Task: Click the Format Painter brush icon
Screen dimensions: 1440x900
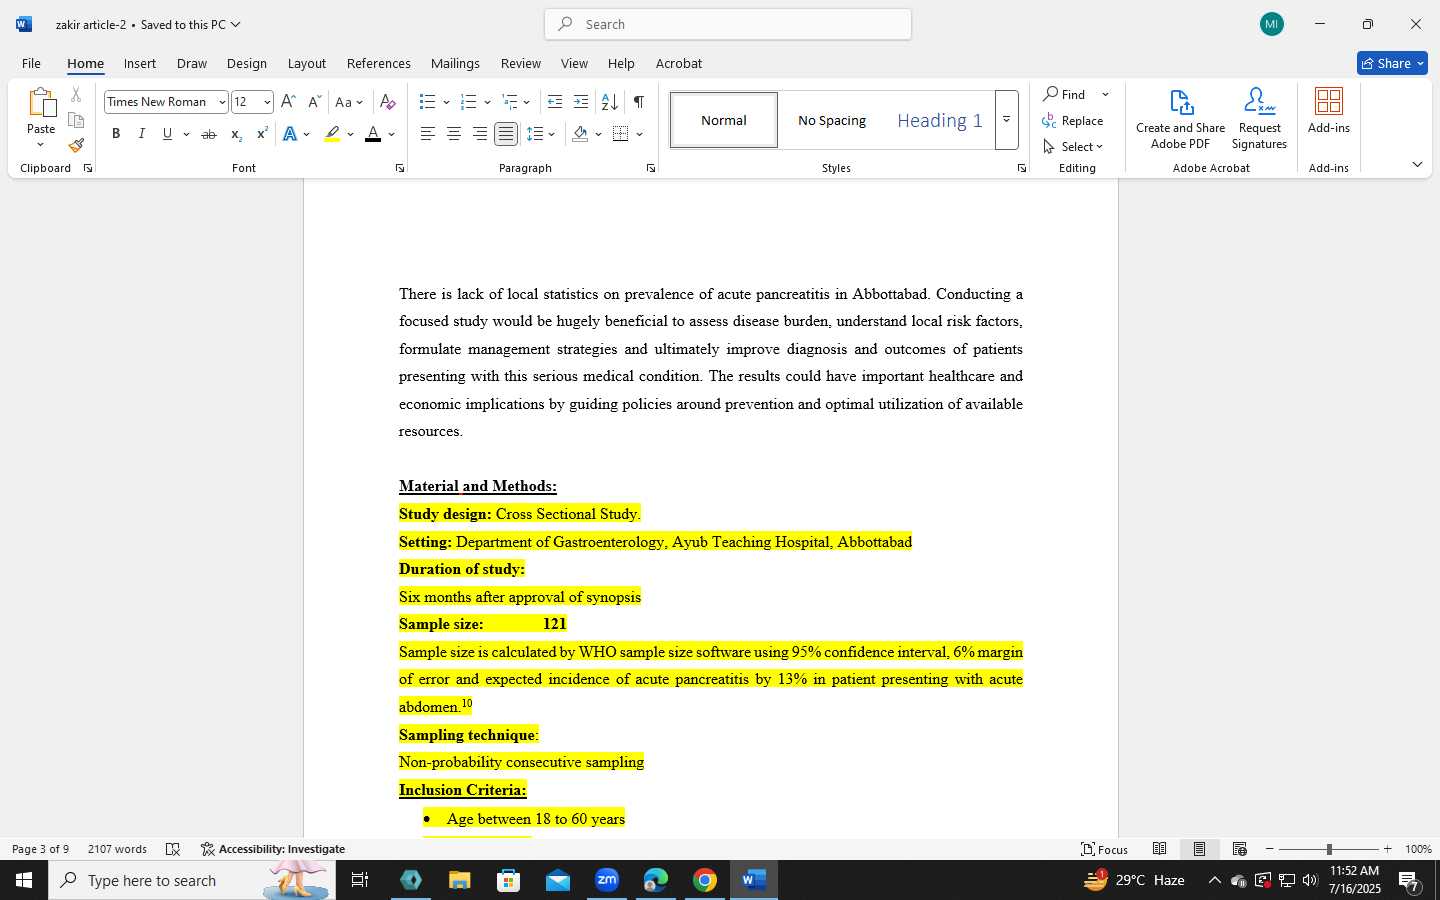Action: coord(76,145)
